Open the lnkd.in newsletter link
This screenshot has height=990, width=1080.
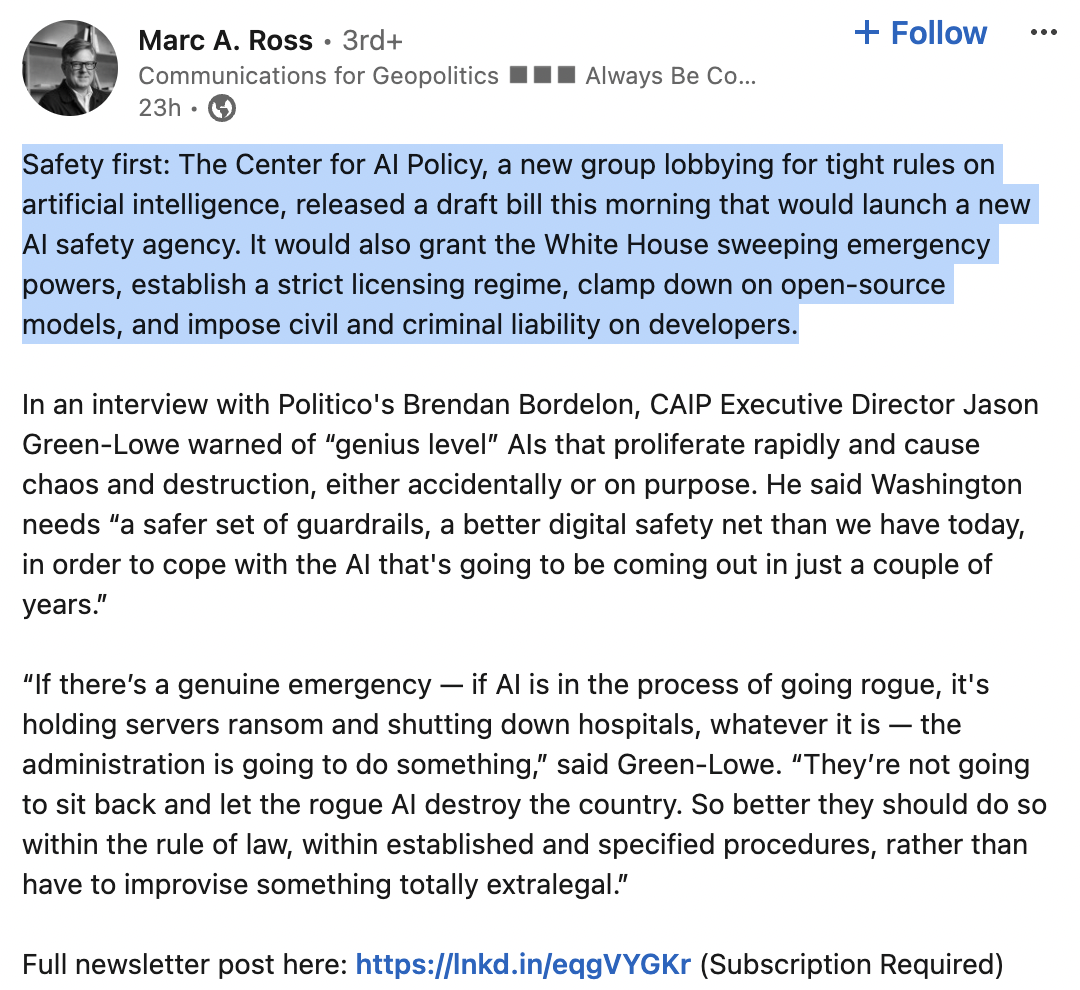click(523, 965)
